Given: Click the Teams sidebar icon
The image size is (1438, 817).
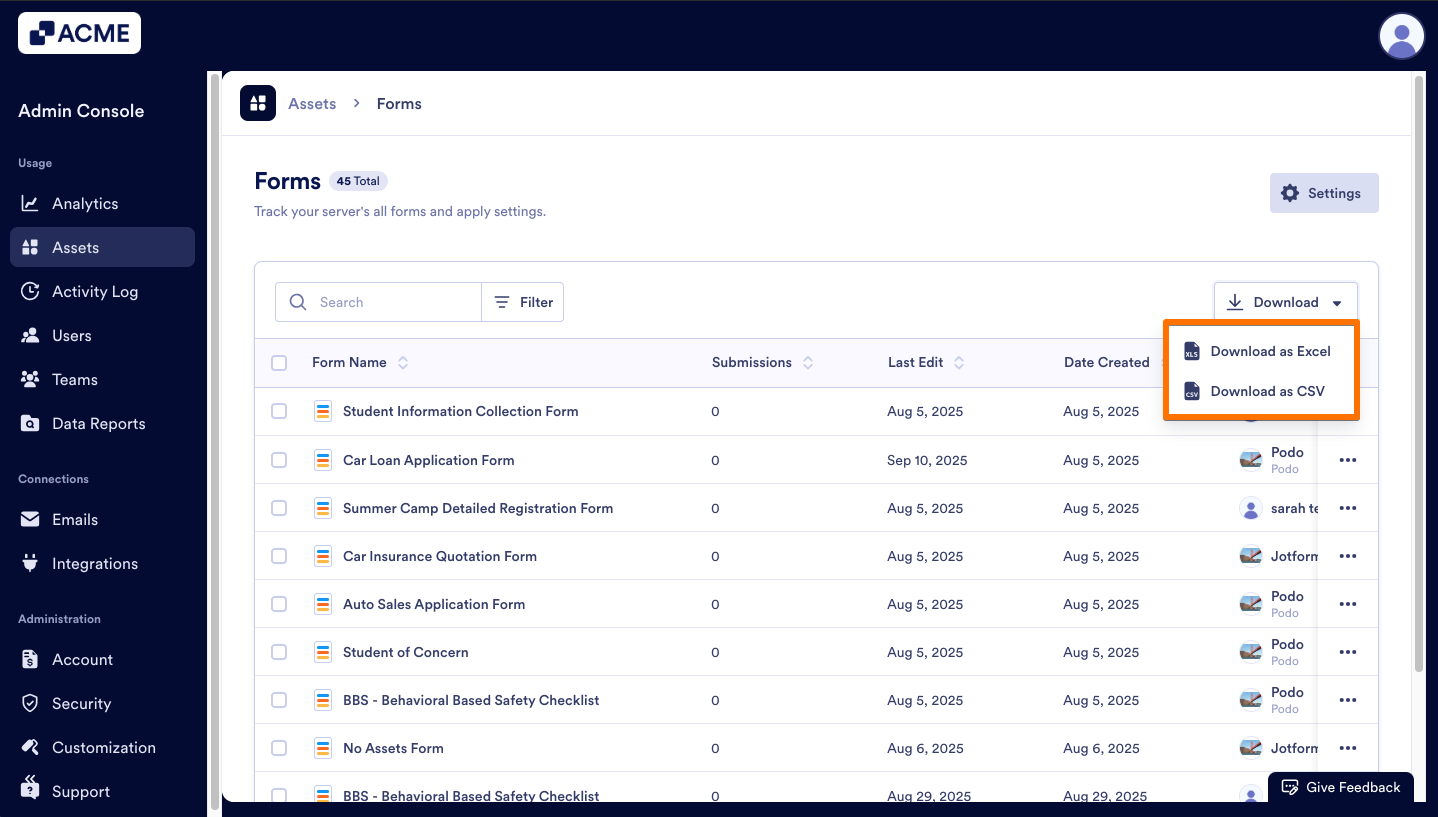Looking at the screenshot, I should coord(31,379).
